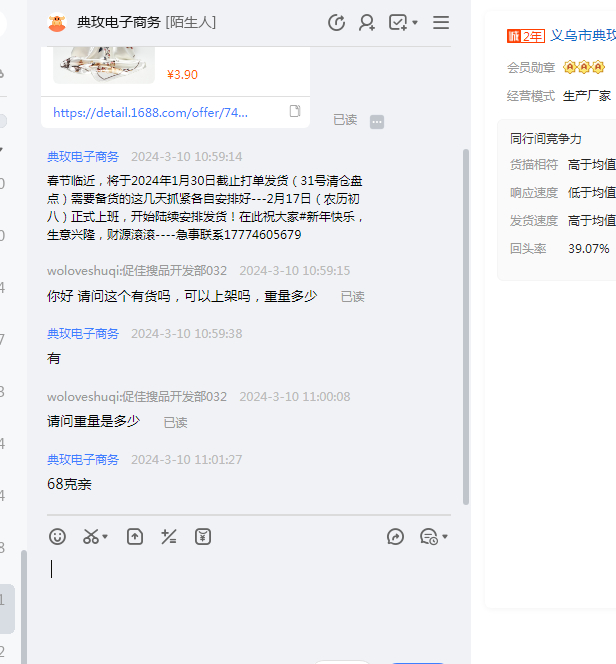Click the sender name 典玫电子商务 at 10:59:38

(x=83, y=334)
